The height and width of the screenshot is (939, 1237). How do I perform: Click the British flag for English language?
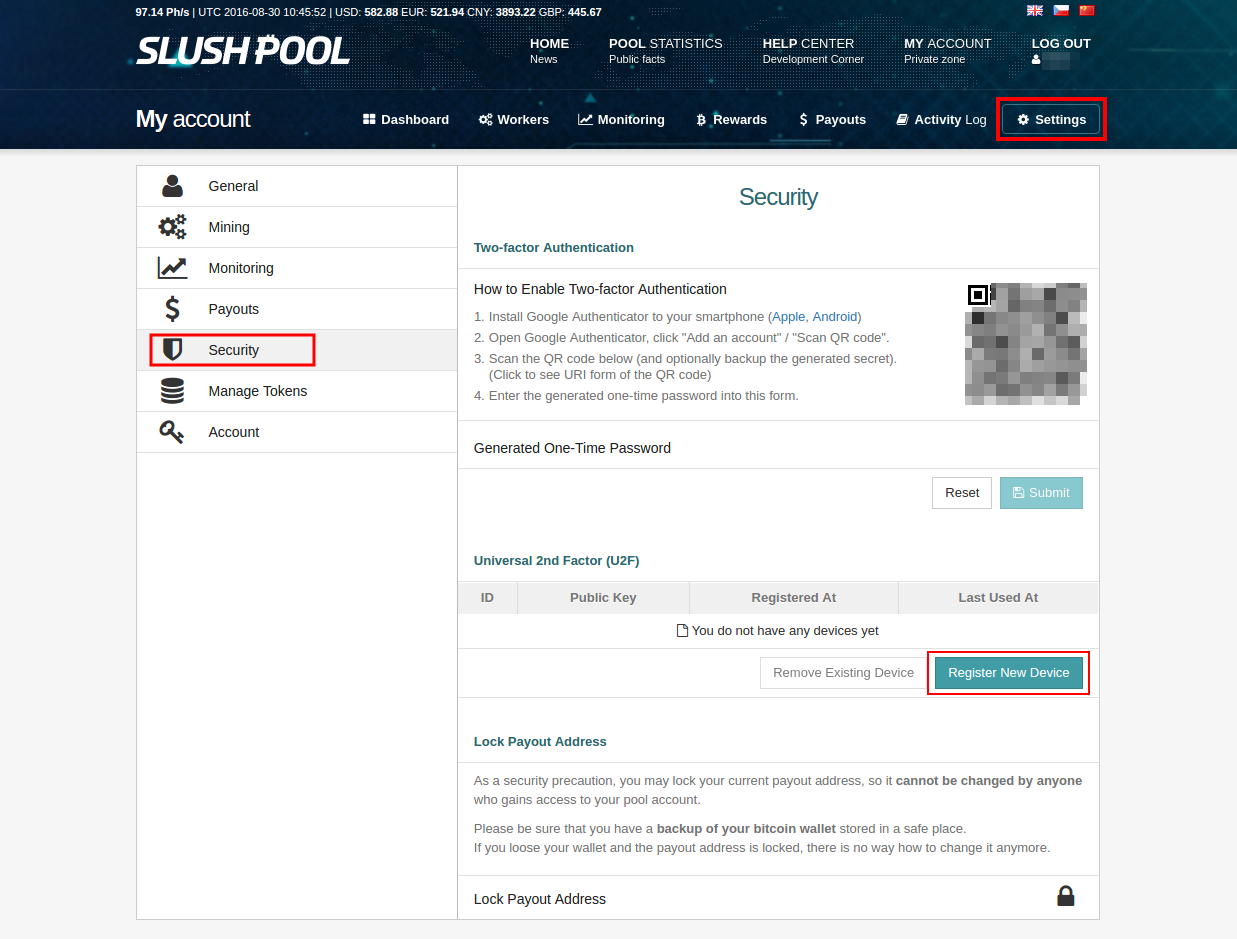point(1034,10)
